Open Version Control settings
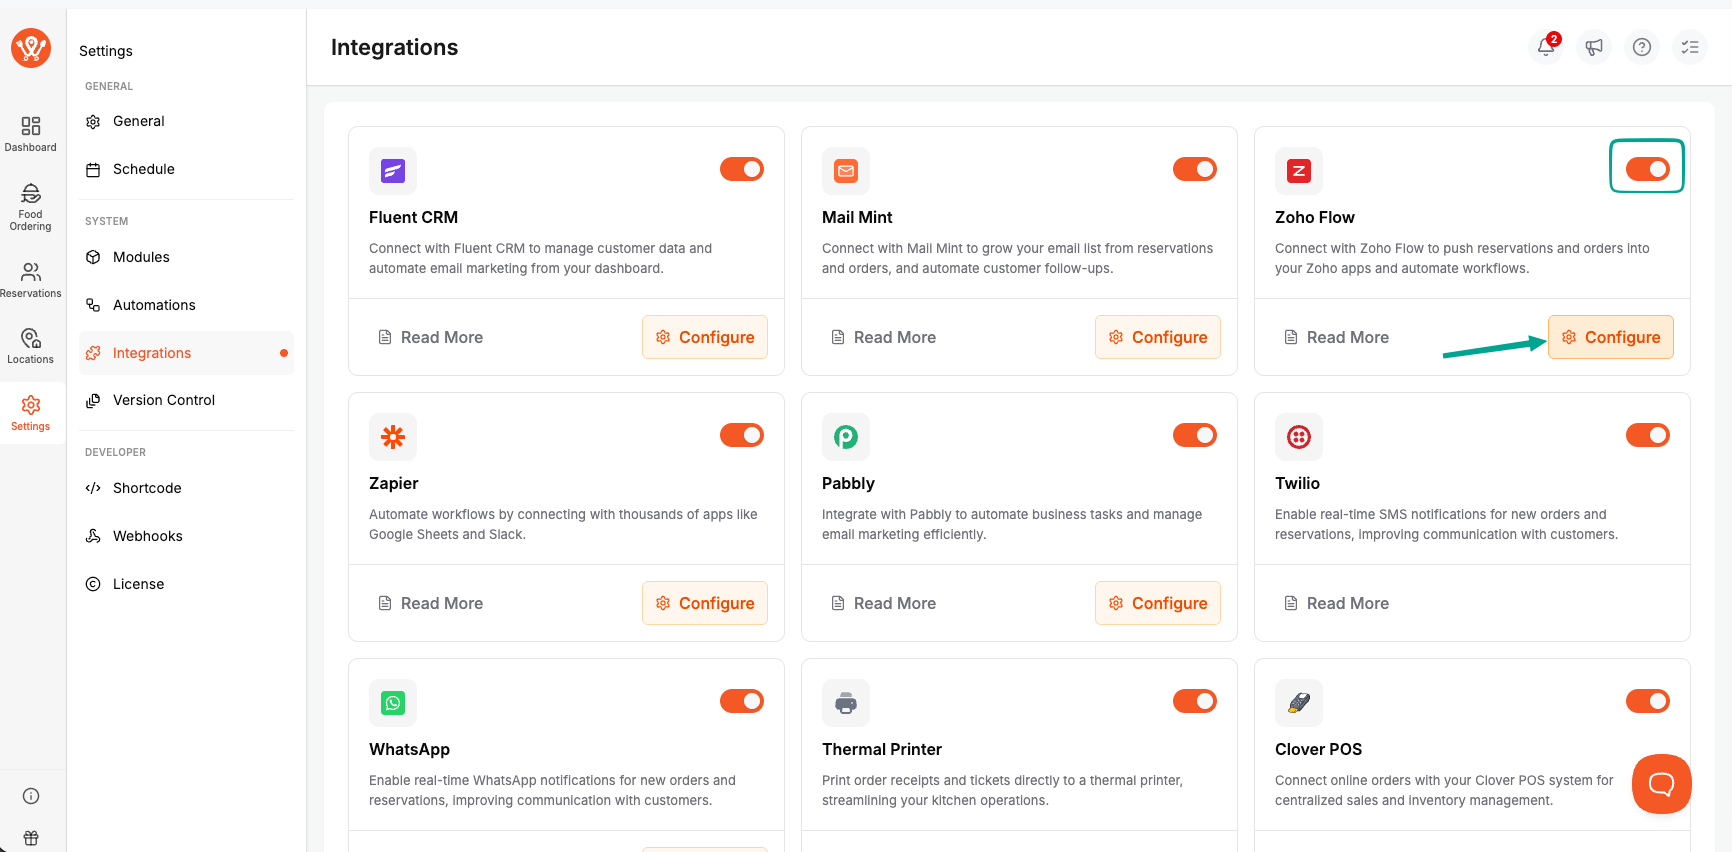1732x852 pixels. click(186, 400)
